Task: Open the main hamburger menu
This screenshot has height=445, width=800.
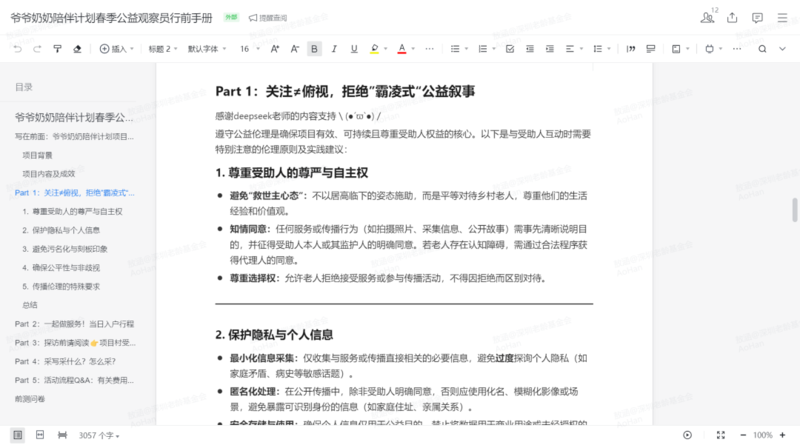Action: coord(782,17)
